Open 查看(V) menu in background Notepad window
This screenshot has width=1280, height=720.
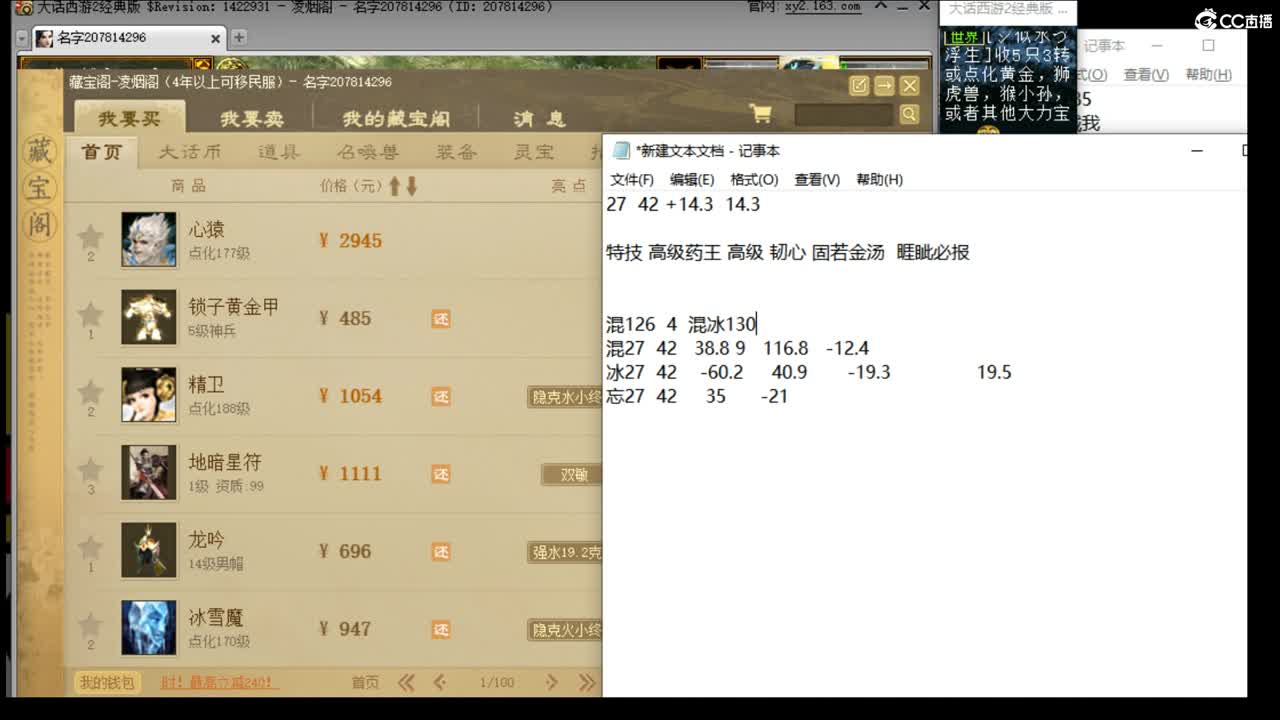click(x=1146, y=75)
